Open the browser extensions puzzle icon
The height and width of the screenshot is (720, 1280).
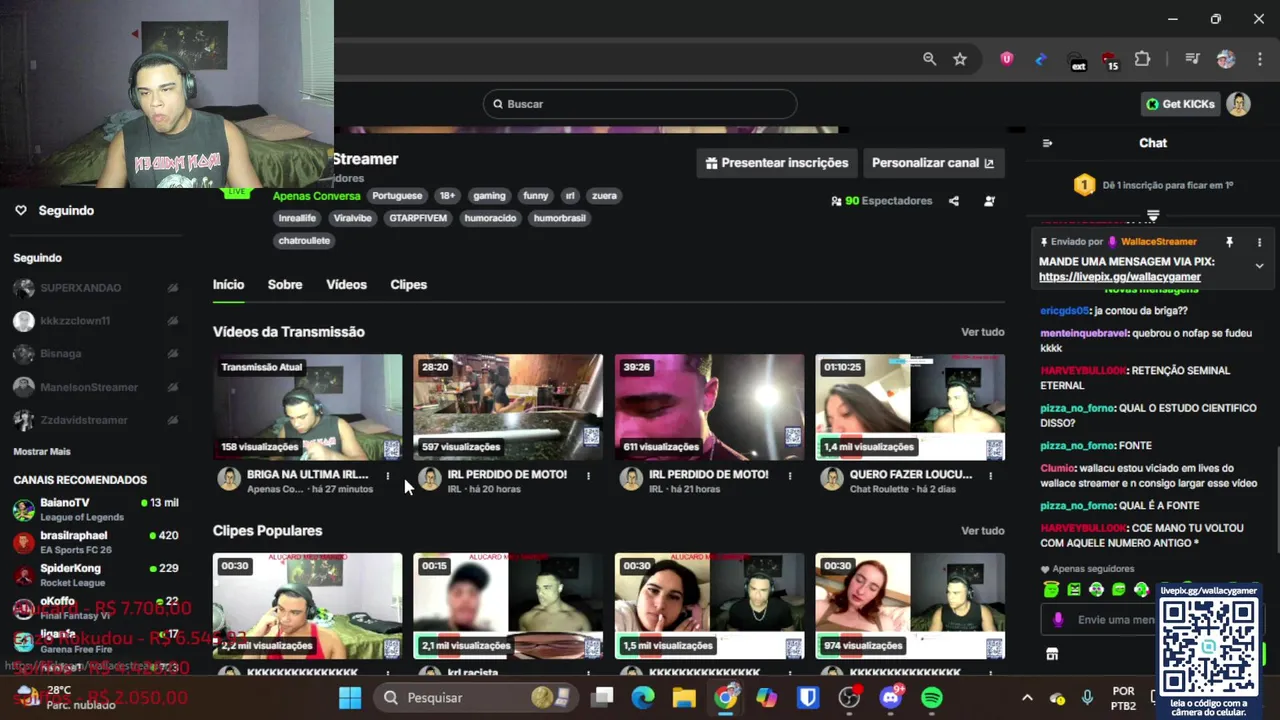click(1143, 59)
